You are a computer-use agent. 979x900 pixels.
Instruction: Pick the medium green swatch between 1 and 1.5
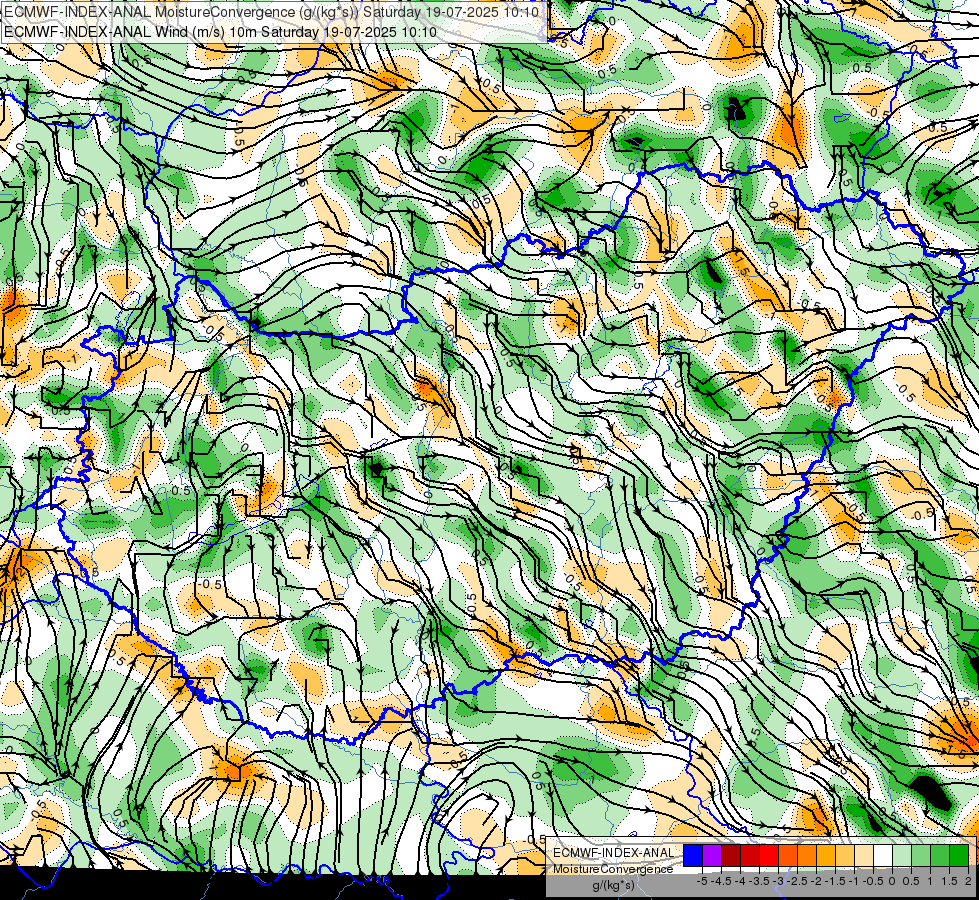[x=940, y=856]
